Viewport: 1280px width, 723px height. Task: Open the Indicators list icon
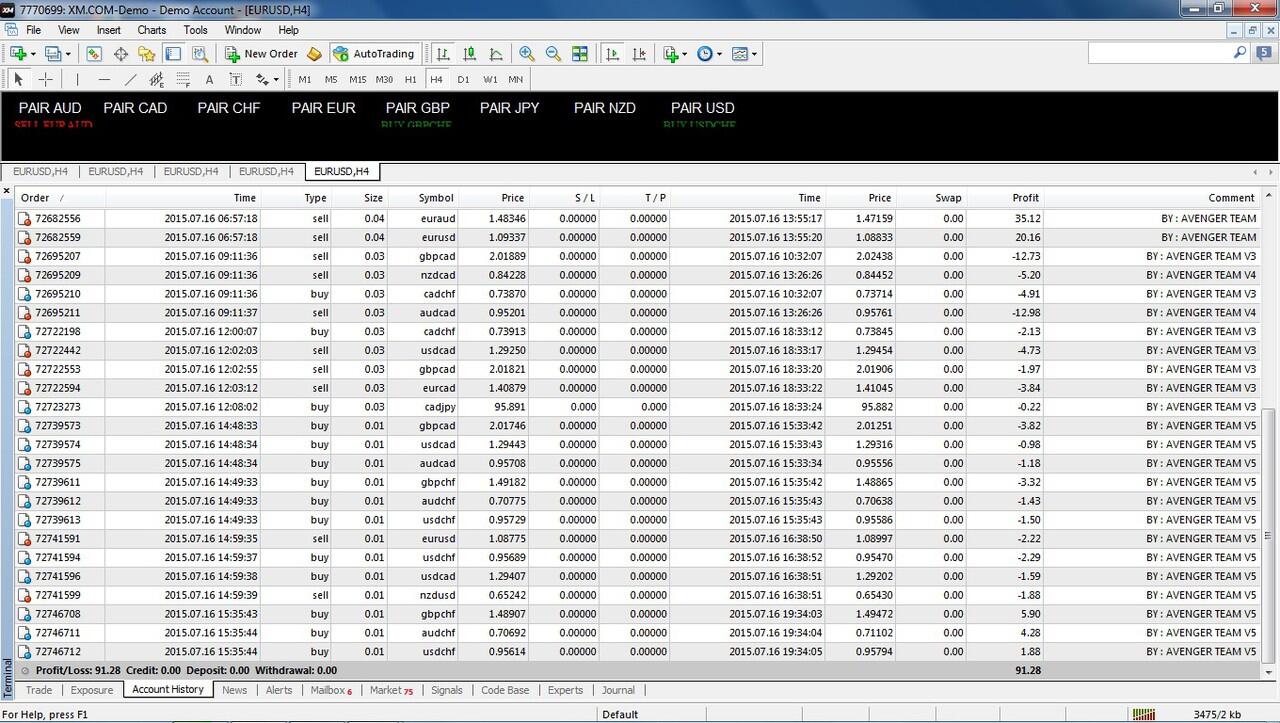click(x=671, y=54)
